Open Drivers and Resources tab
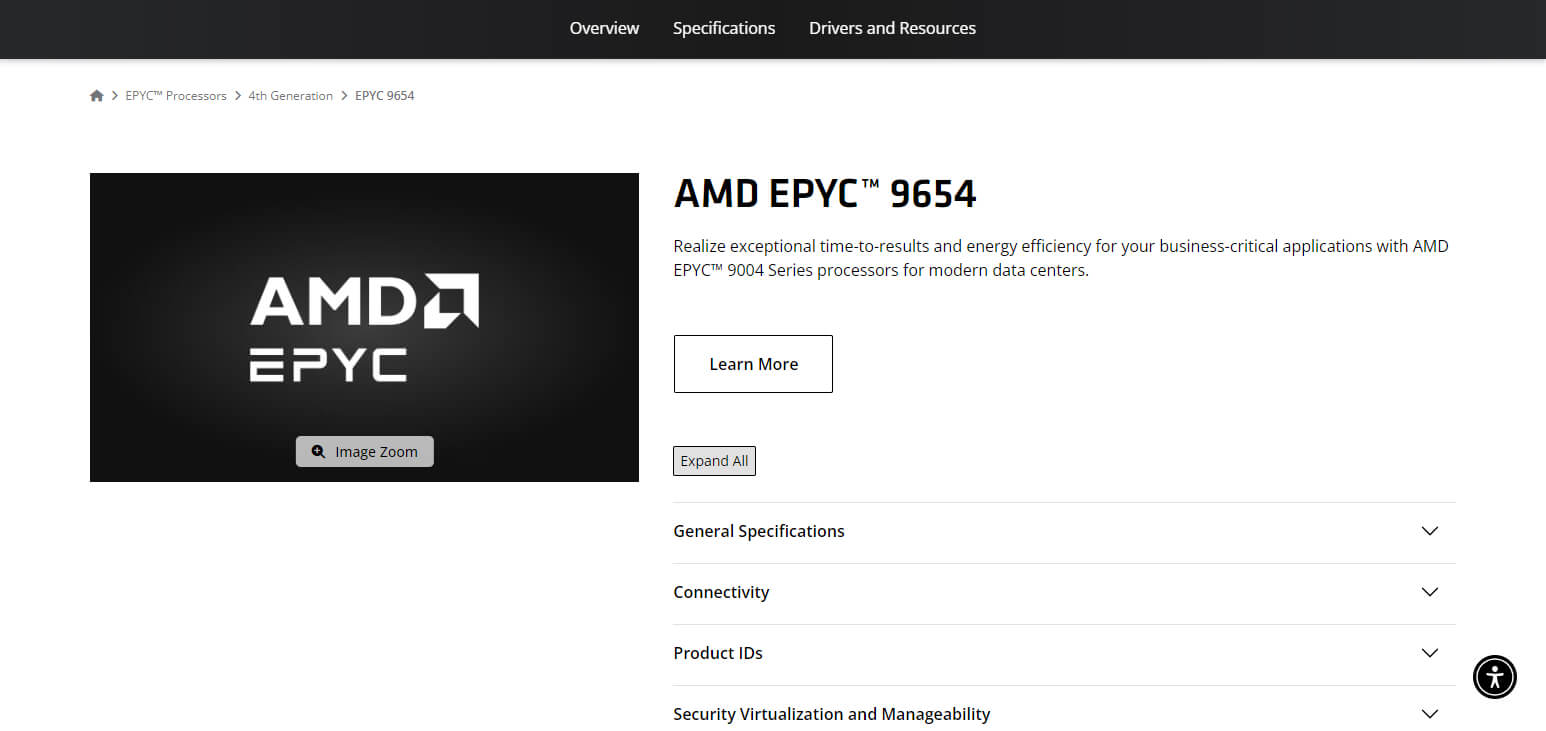This screenshot has width=1546, height=731. click(892, 28)
